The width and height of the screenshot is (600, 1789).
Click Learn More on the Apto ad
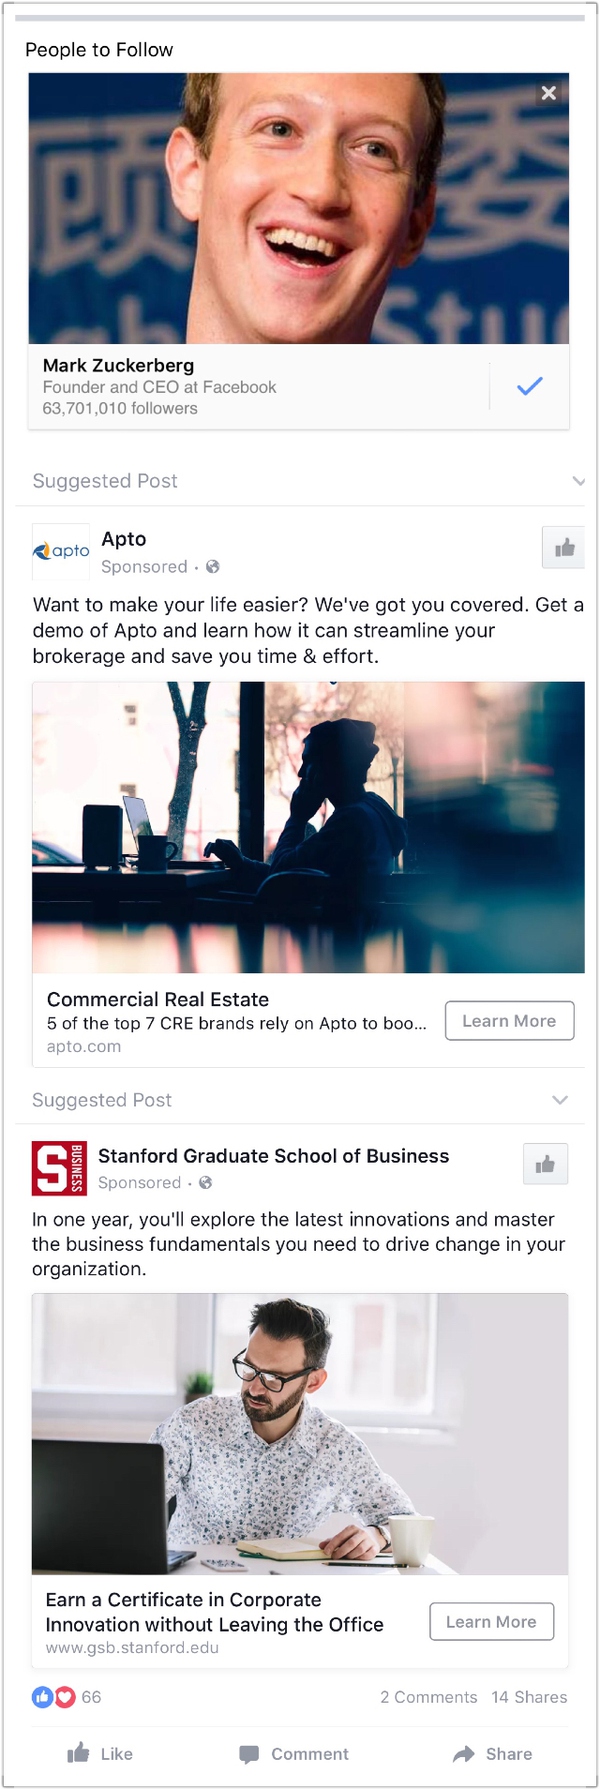[x=509, y=1021]
